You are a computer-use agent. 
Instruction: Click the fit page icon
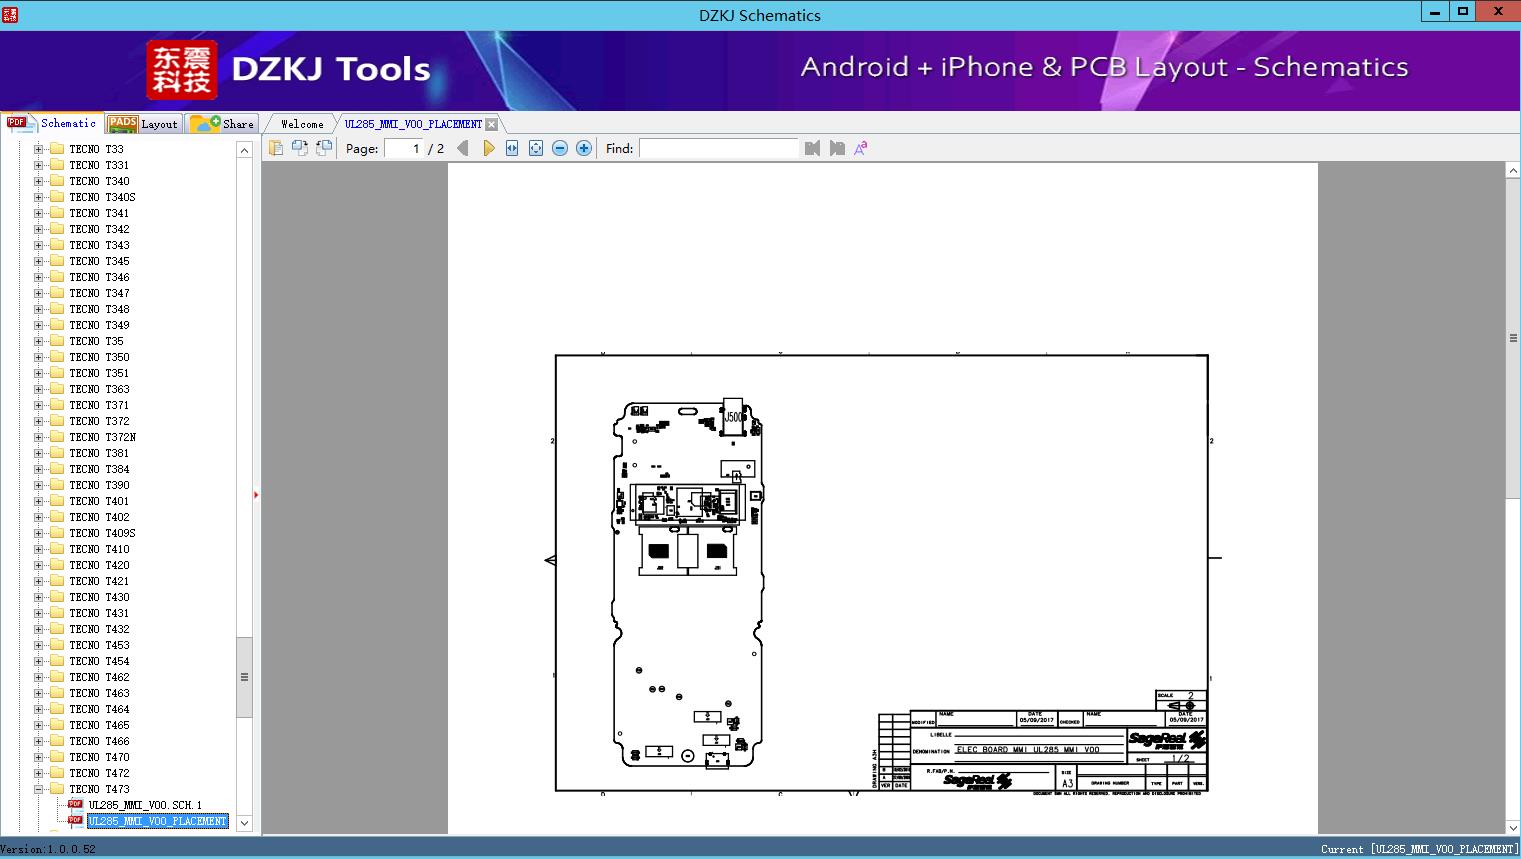click(536, 148)
